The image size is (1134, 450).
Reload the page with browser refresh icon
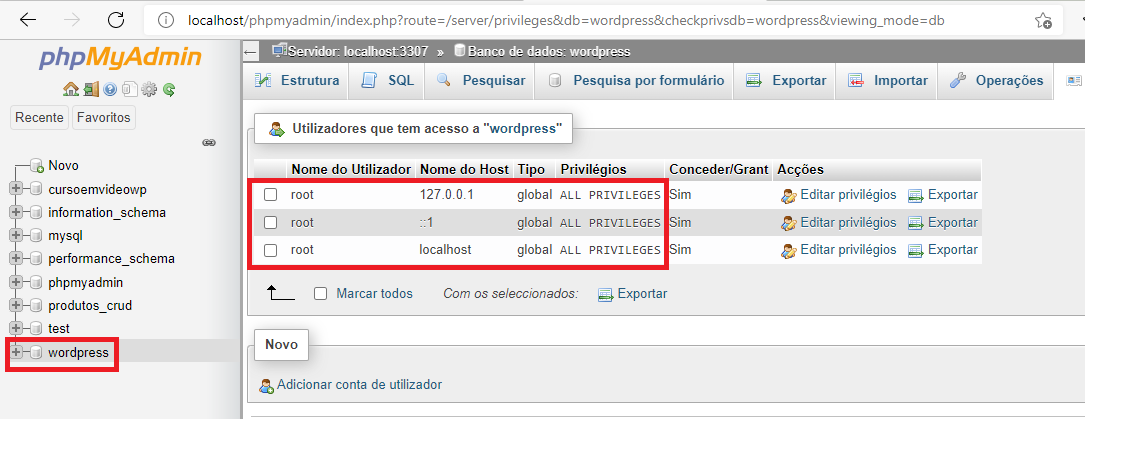click(x=116, y=20)
